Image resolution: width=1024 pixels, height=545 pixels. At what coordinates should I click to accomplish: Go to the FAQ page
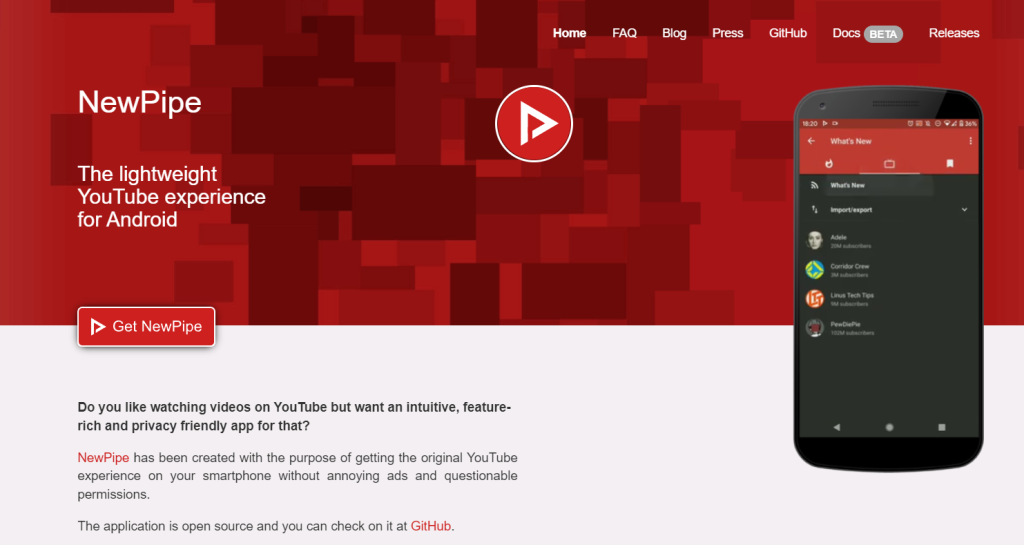click(624, 33)
